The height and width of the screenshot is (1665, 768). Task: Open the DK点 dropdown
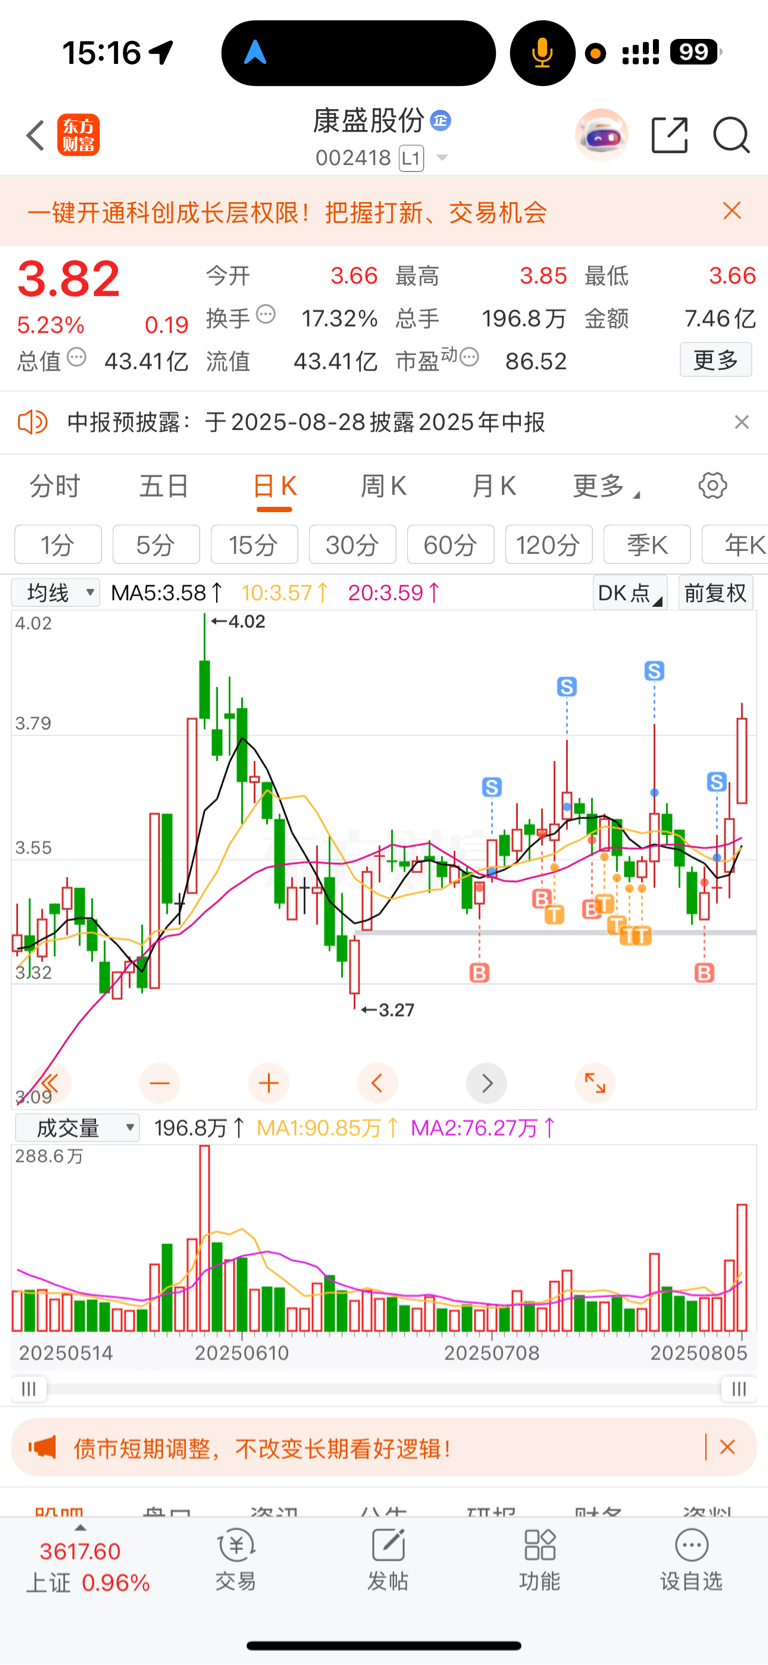pyautogui.click(x=629, y=593)
